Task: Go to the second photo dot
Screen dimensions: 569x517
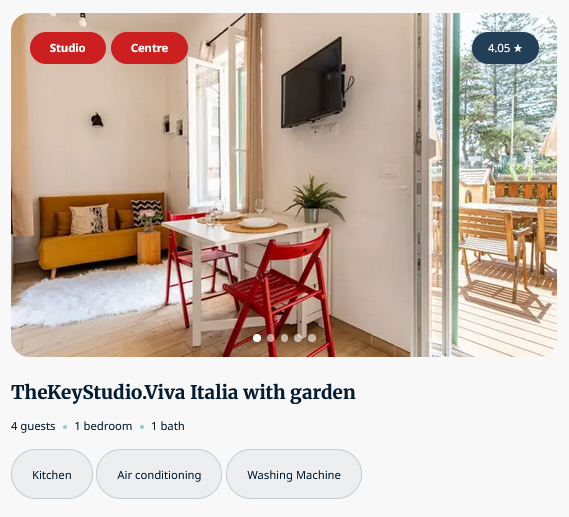Action: point(270,338)
